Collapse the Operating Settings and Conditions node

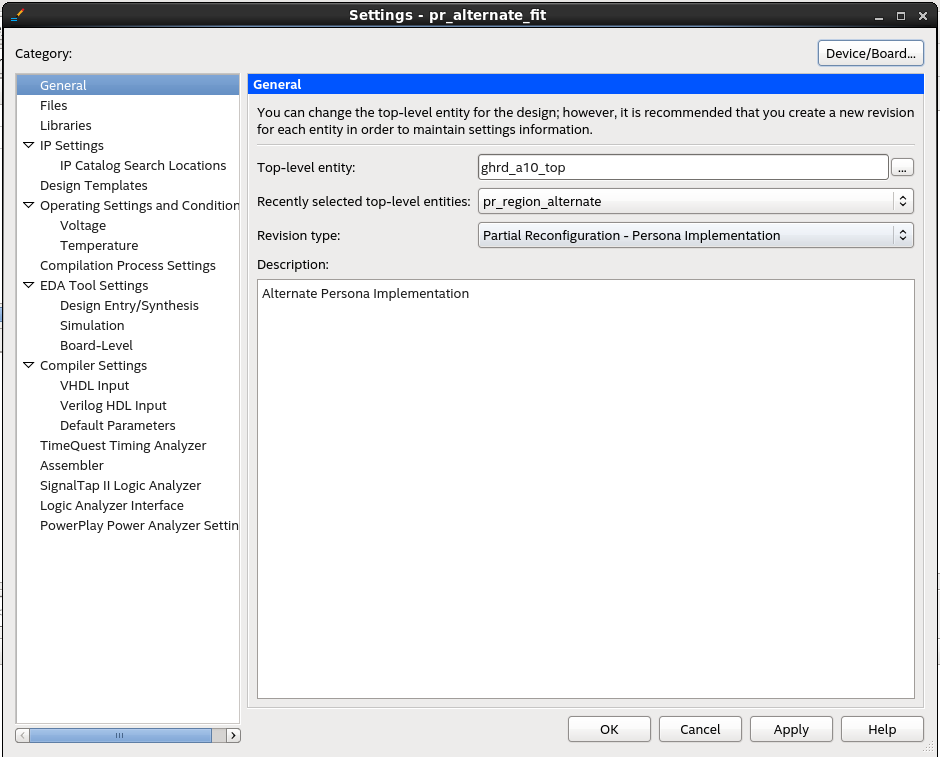point(29,206)
